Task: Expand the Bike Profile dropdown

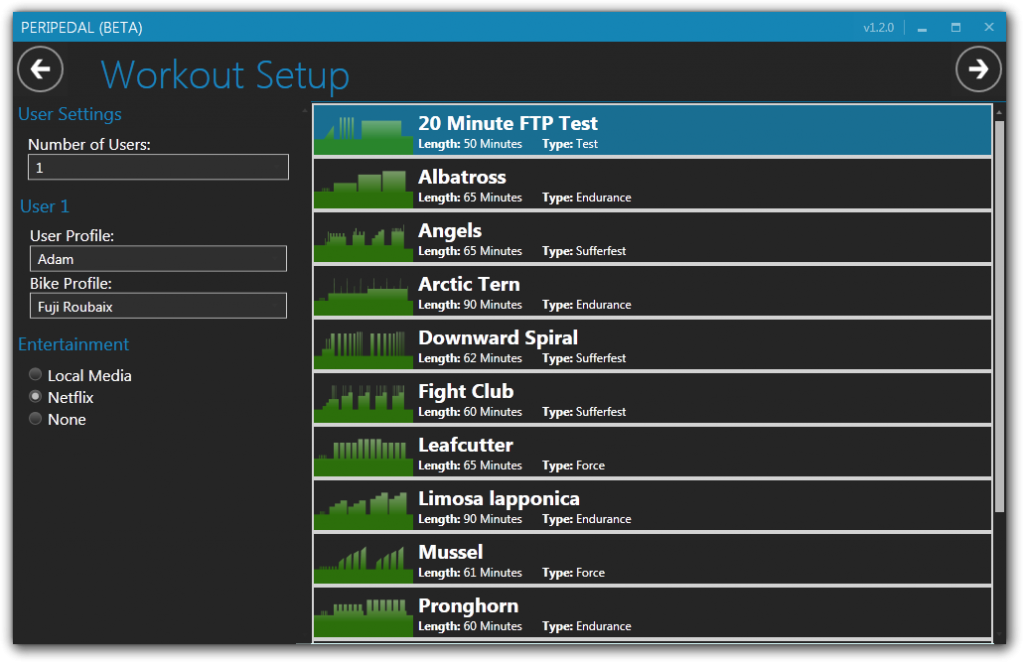Action: pyautogui.click(x=158, y=306)
